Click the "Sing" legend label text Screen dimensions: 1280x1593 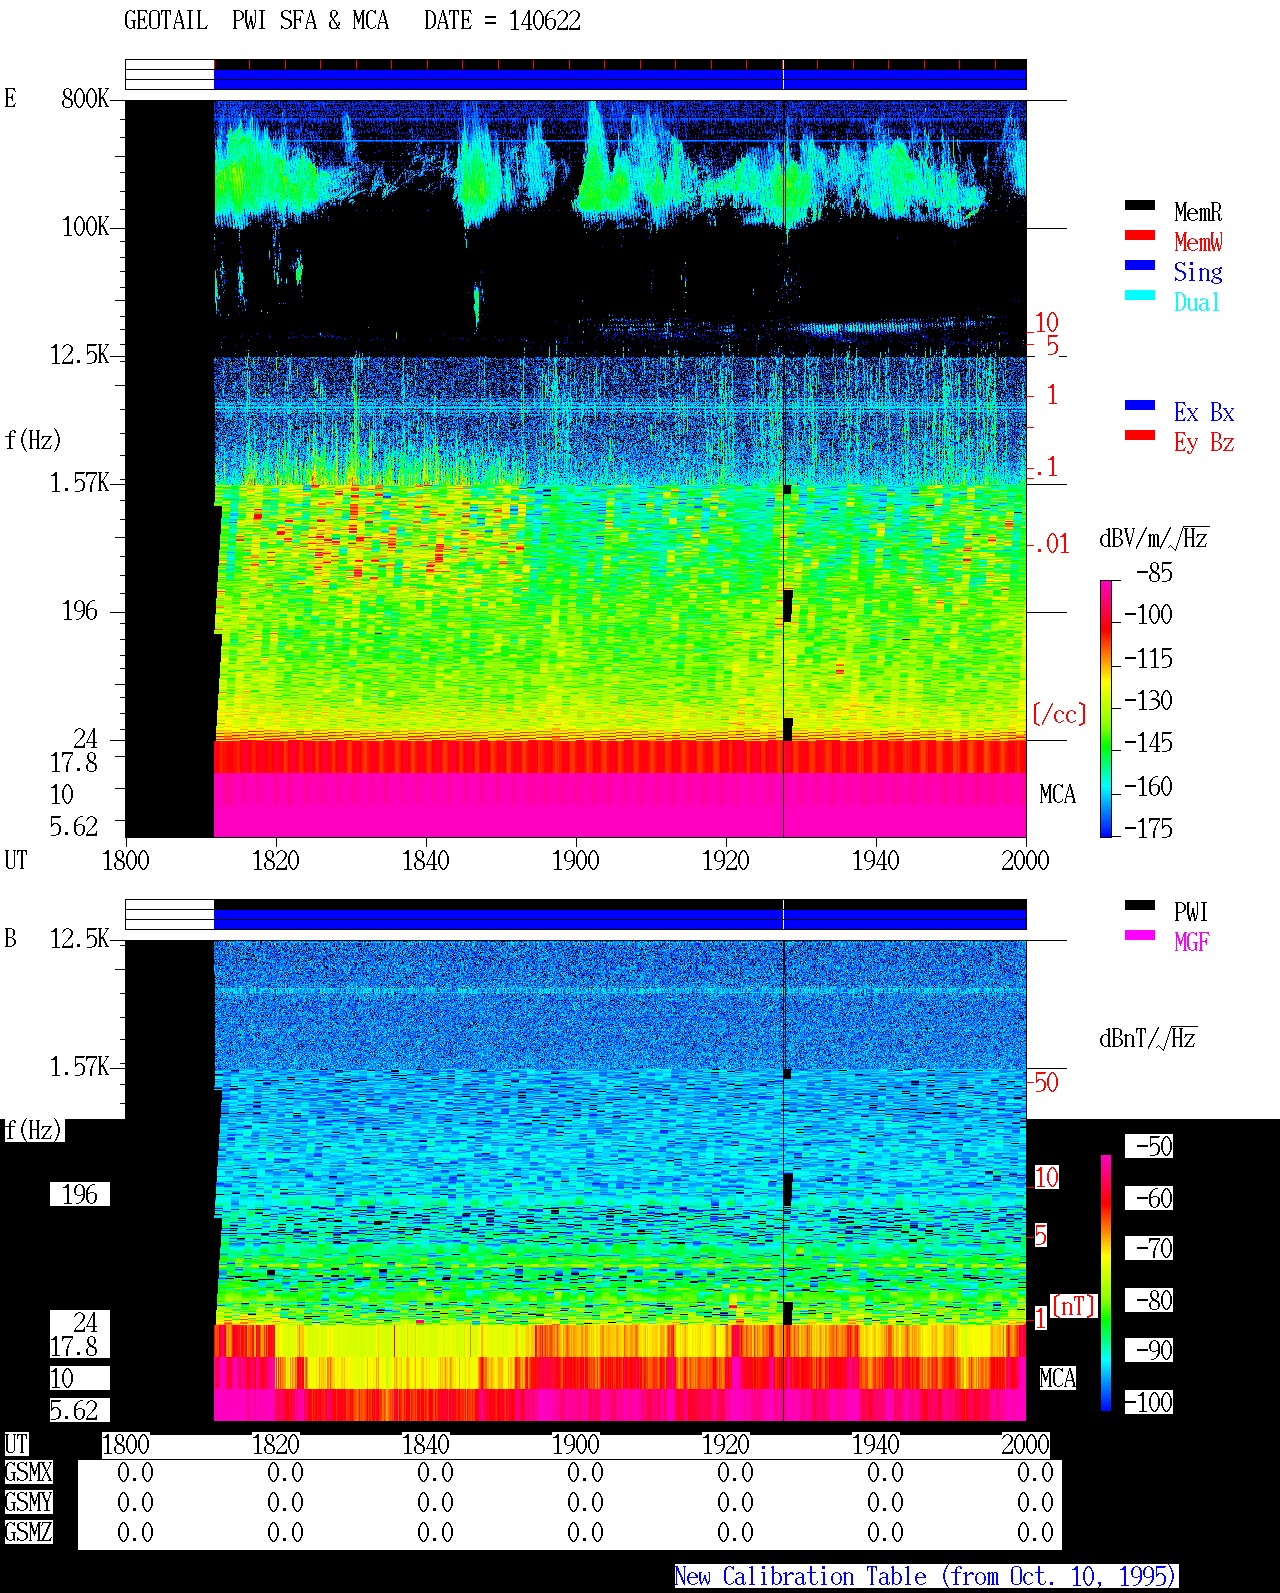tap(1198, 272)
